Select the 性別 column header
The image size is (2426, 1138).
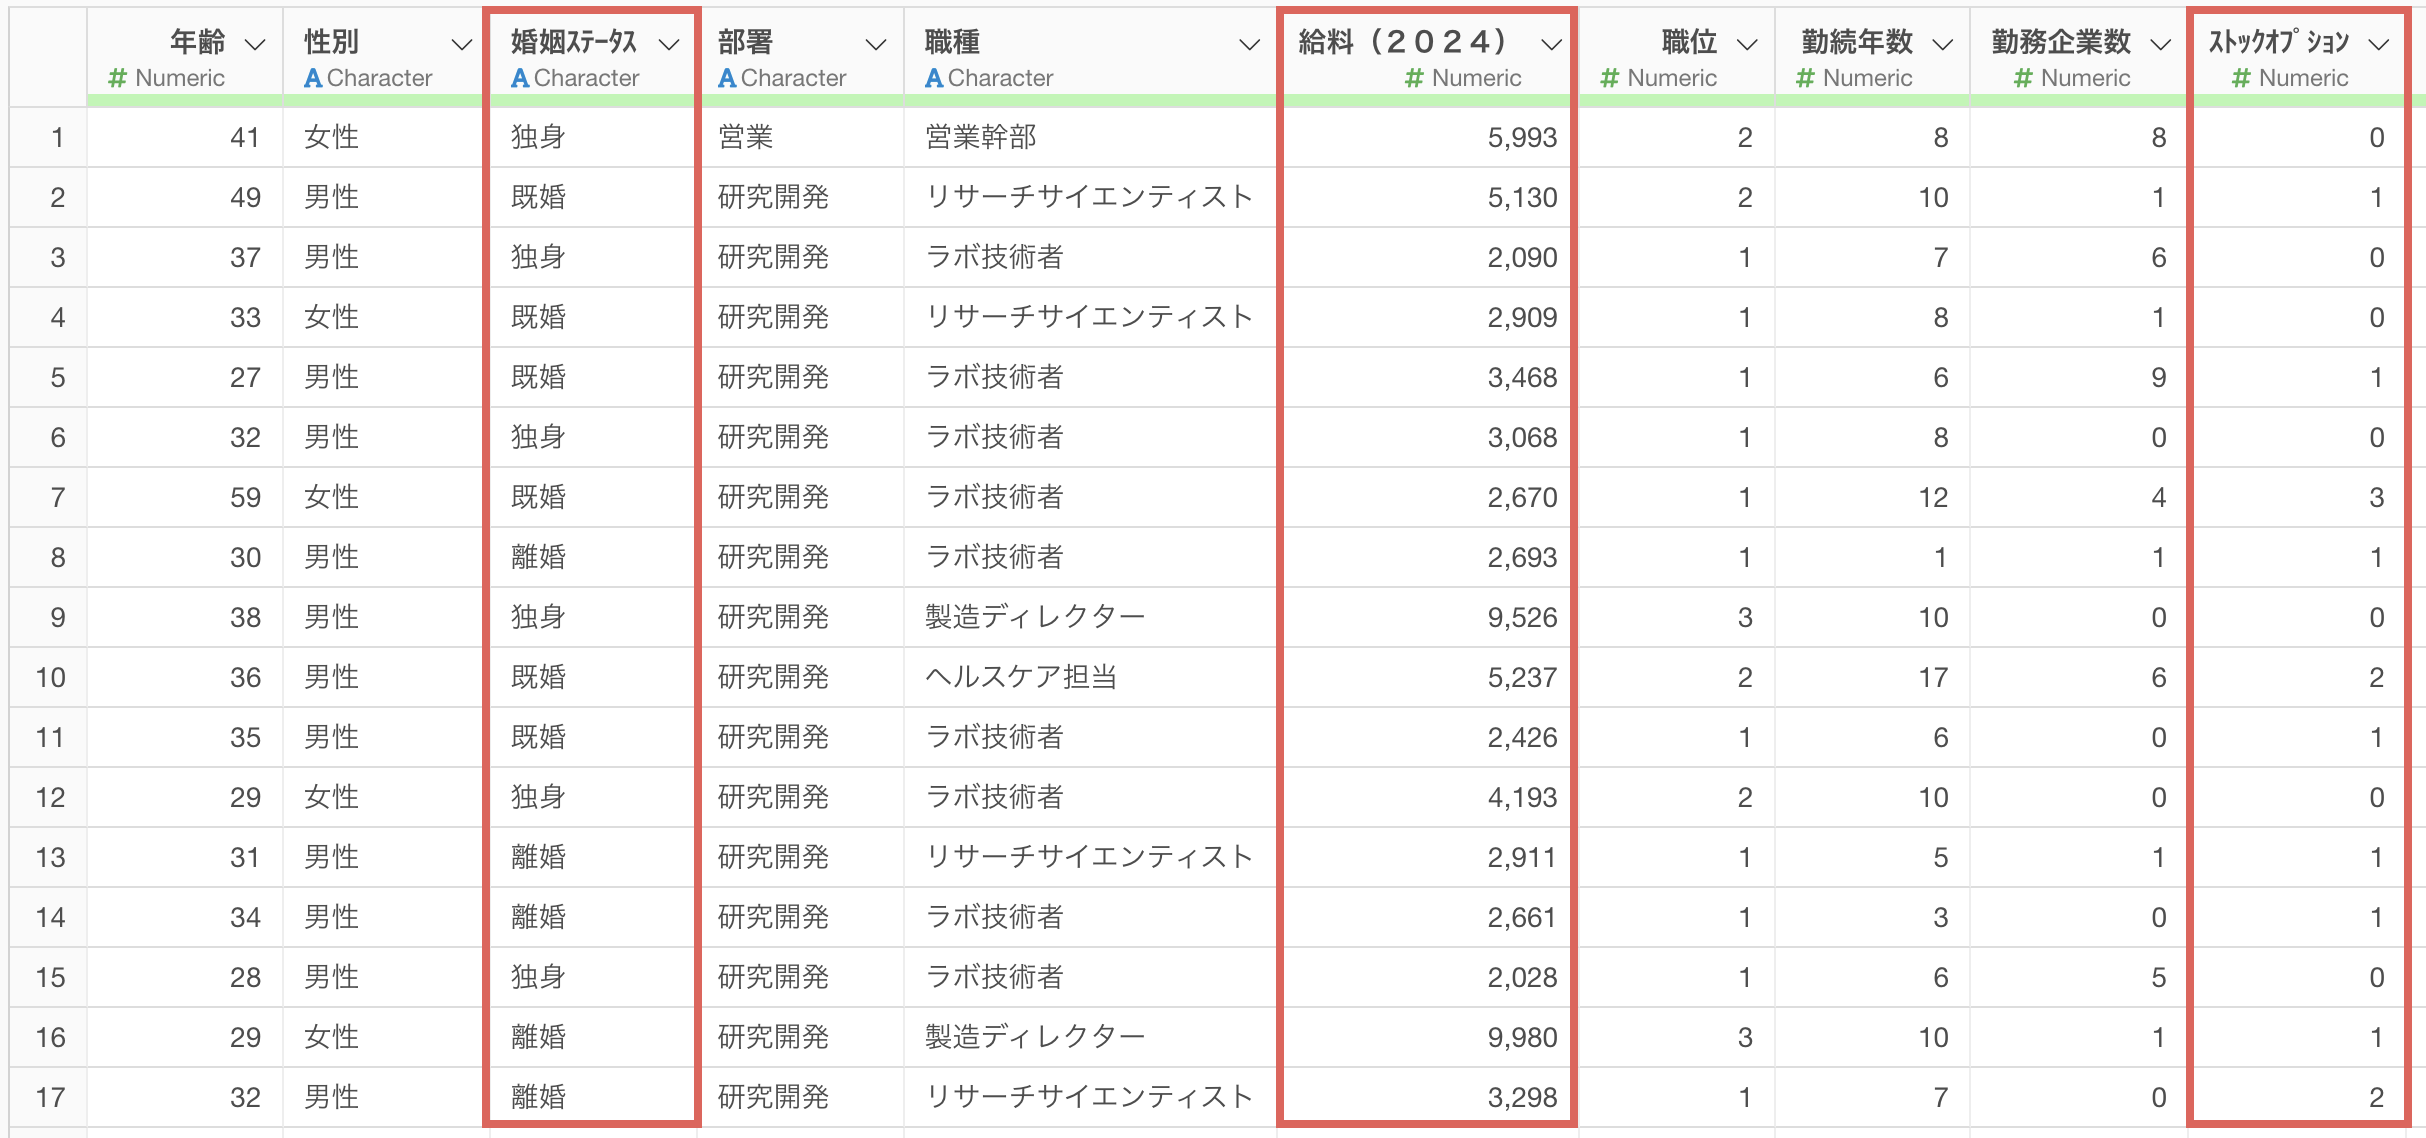(384, 56)
